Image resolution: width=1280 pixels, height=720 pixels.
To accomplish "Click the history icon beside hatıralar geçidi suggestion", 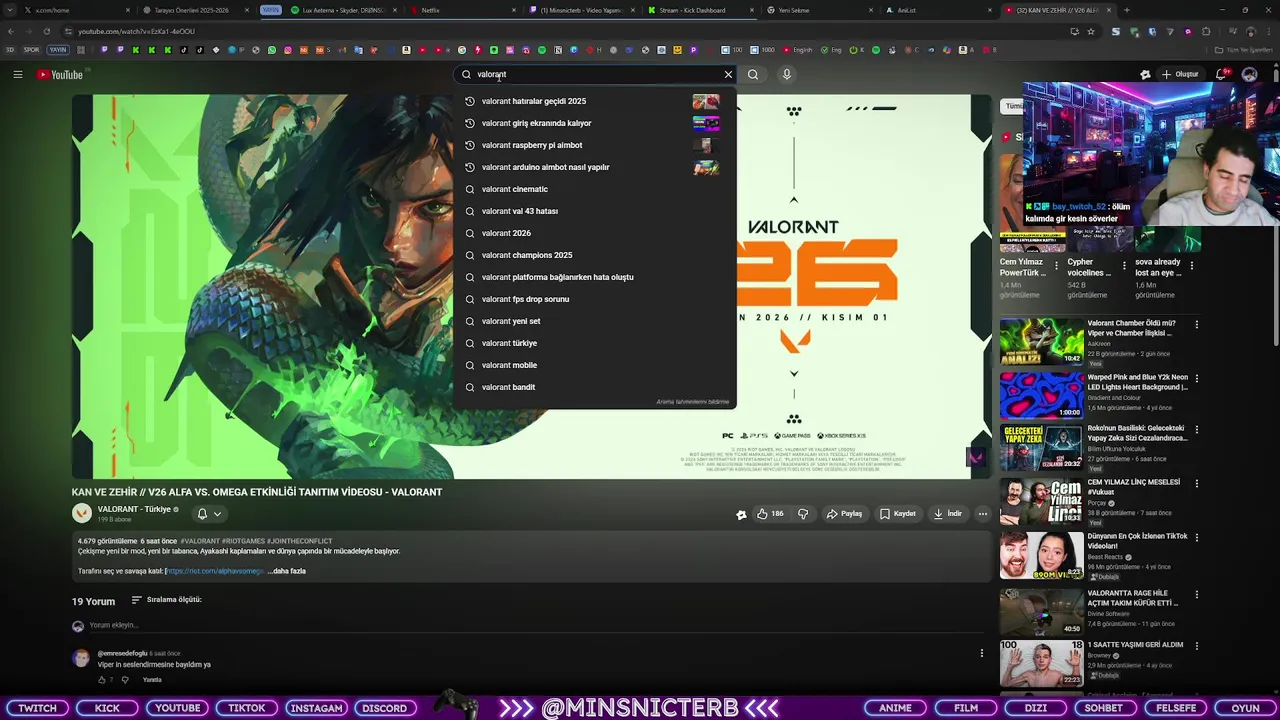I will pyautogui.click(x=470, y=101).
